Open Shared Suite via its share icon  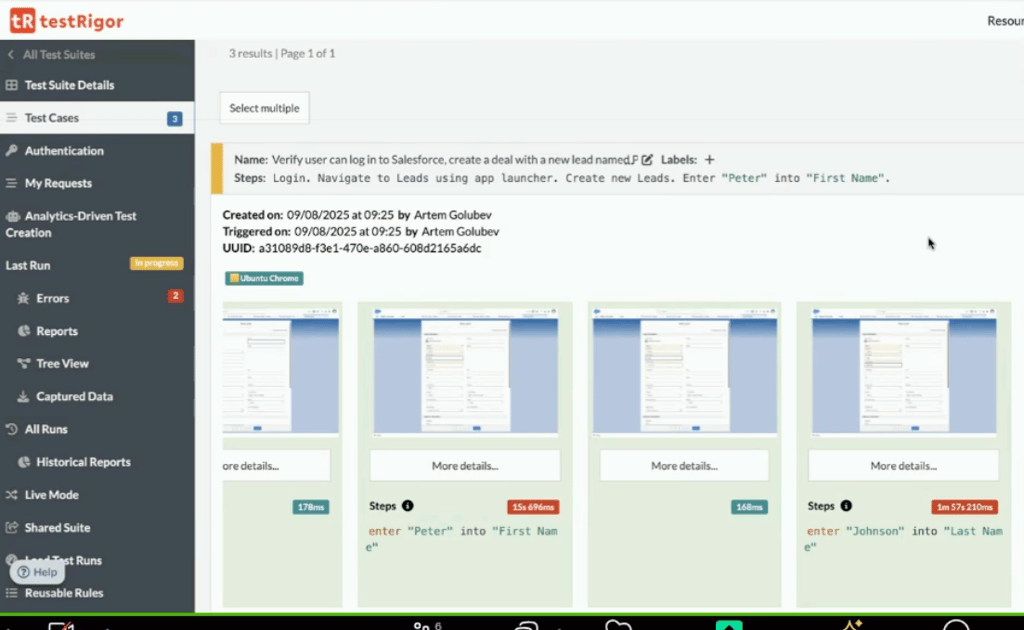11,528
